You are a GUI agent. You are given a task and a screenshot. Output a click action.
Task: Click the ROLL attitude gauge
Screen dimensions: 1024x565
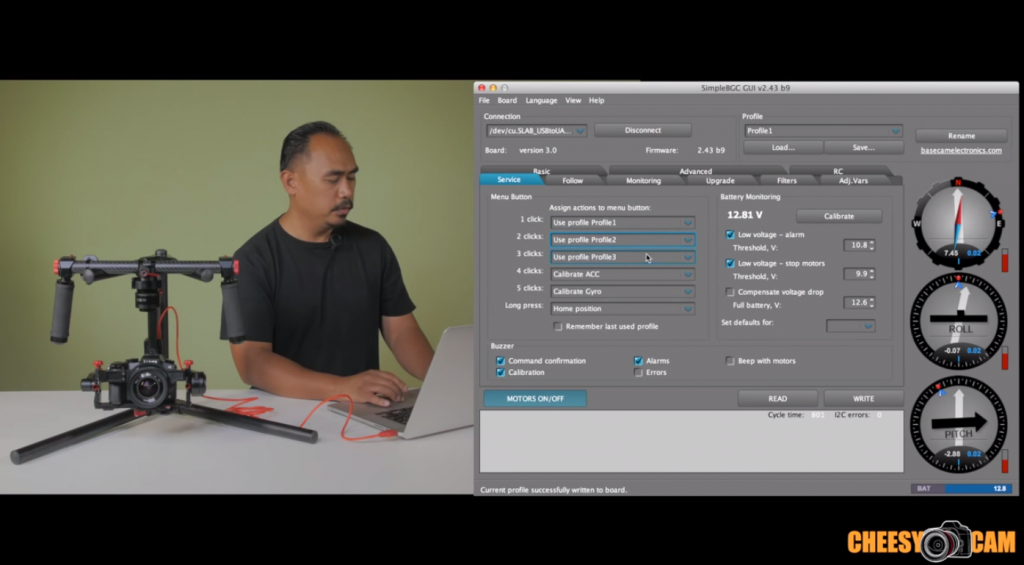pyautogui.click(x=958, y=321)
